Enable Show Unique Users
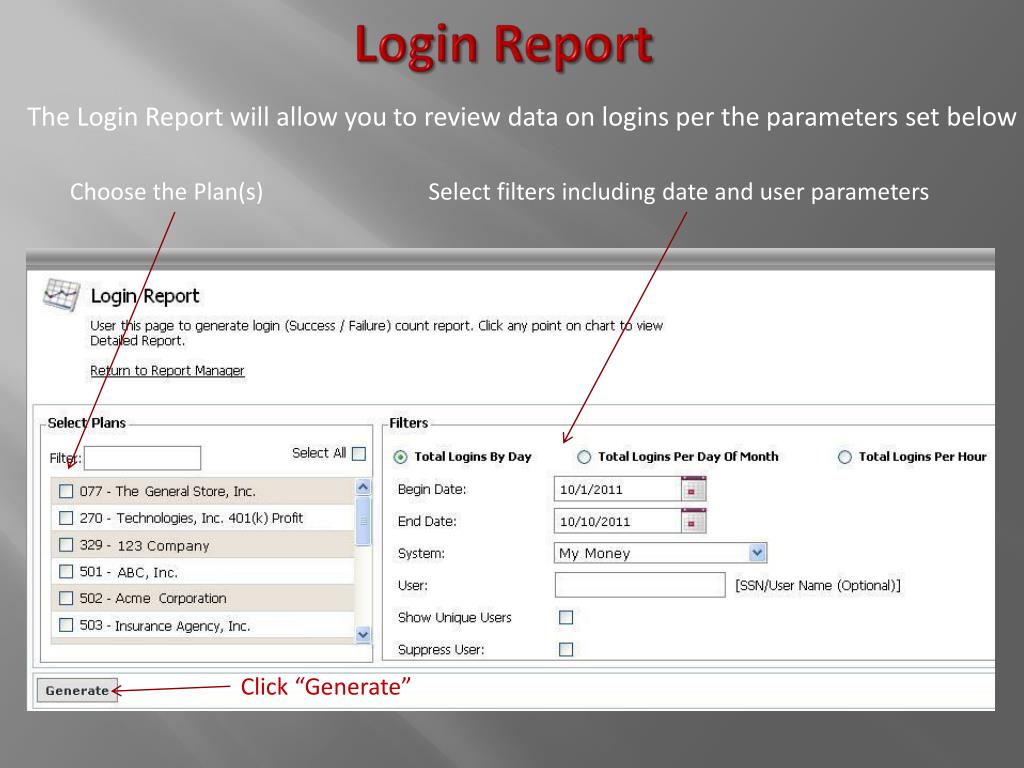The width and height of the screenshot is (1024, 768). click(x=566, y=617)
